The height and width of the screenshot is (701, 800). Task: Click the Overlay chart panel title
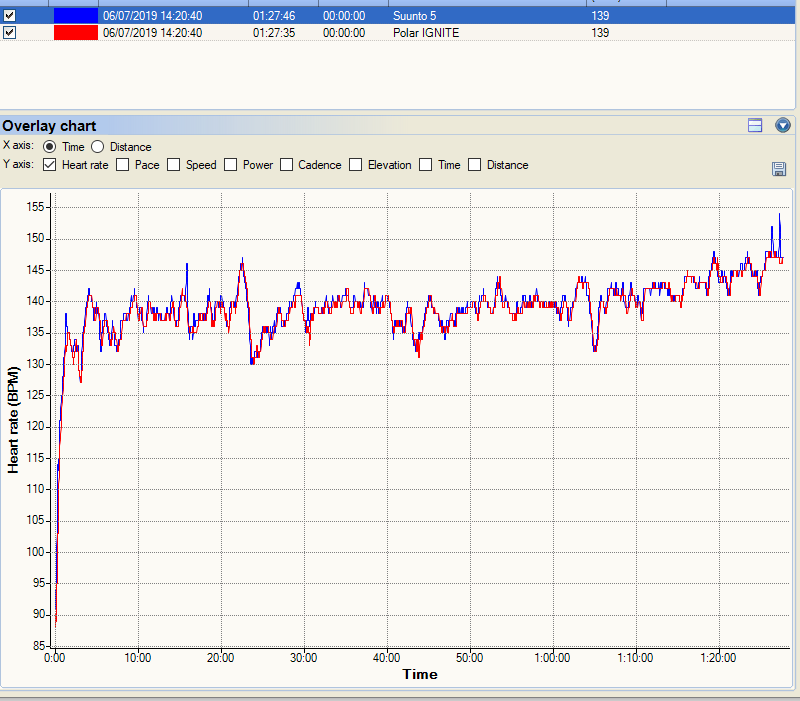click(x=49, y=126)
